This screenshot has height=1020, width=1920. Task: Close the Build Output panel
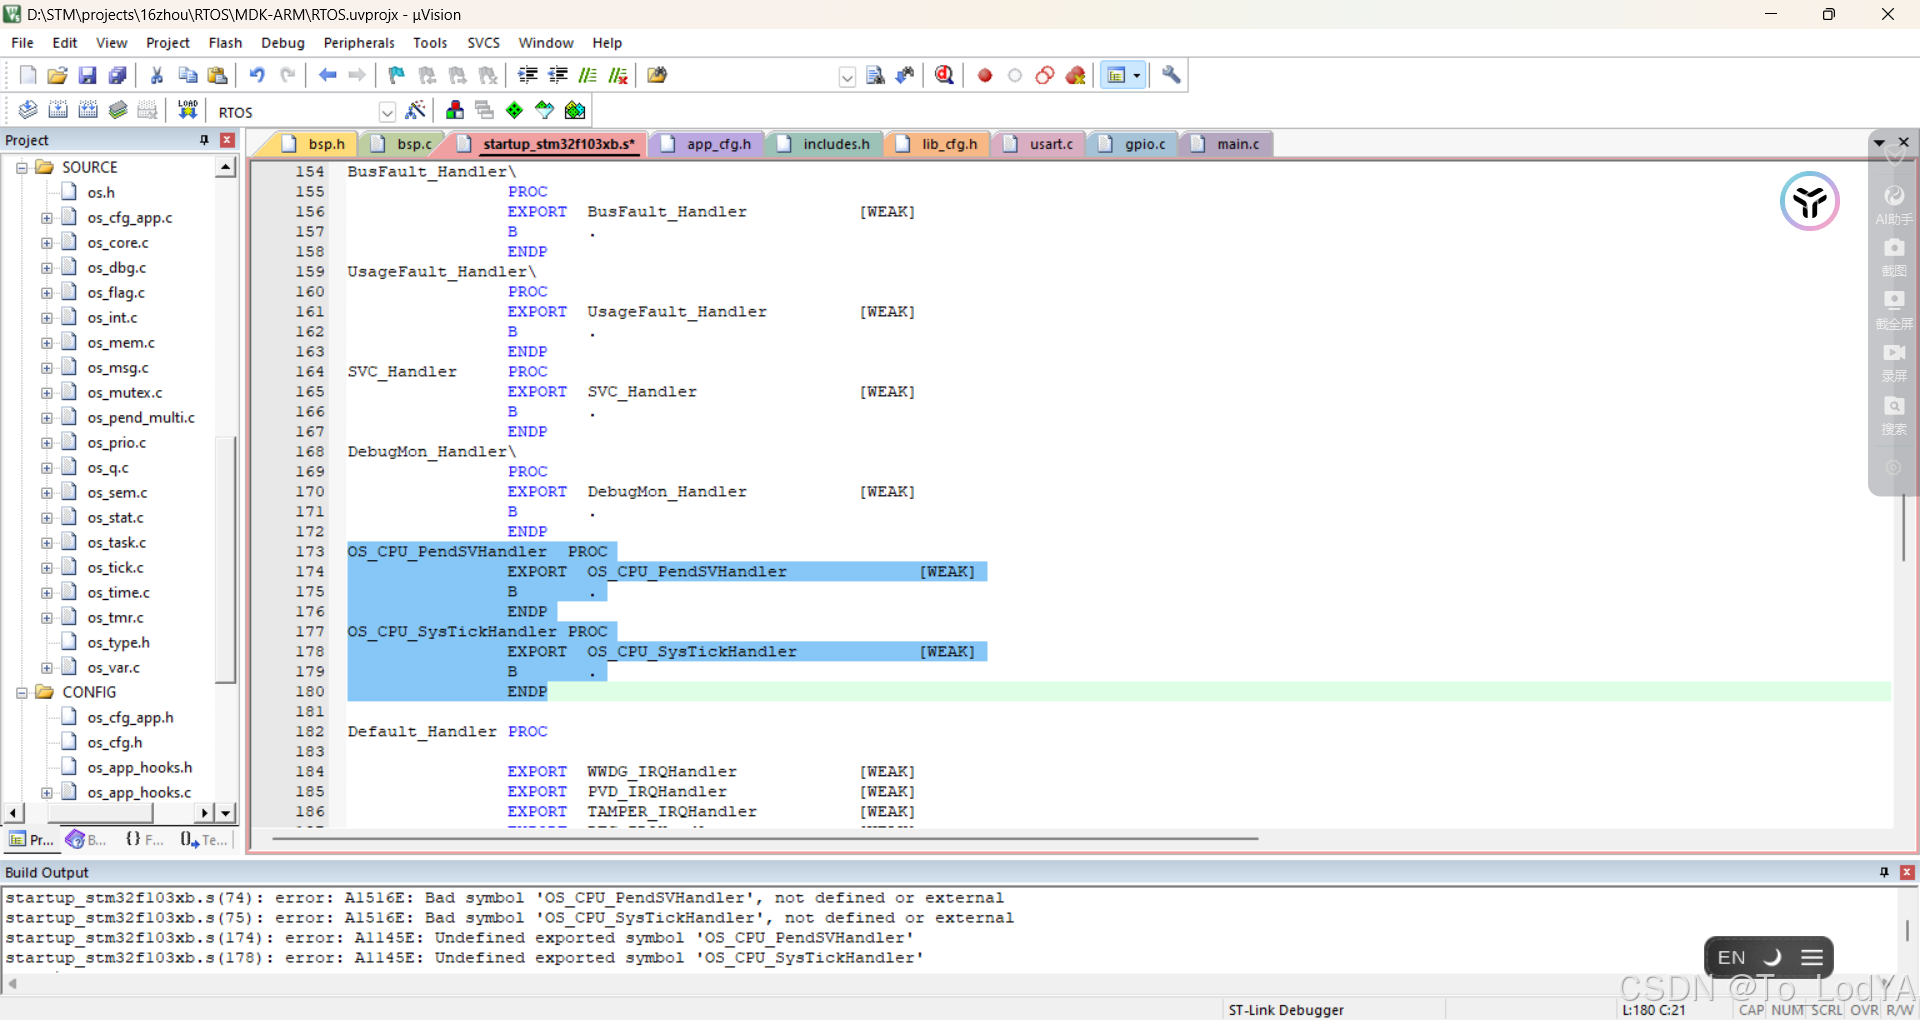point(1907,872)
